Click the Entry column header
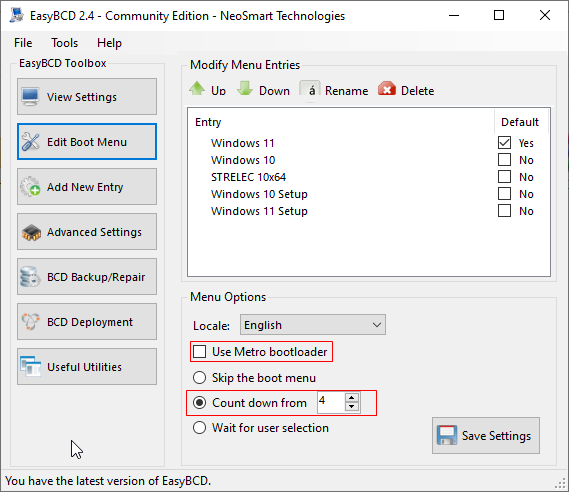This screenshot has width=569, height=492. (208, 122)
